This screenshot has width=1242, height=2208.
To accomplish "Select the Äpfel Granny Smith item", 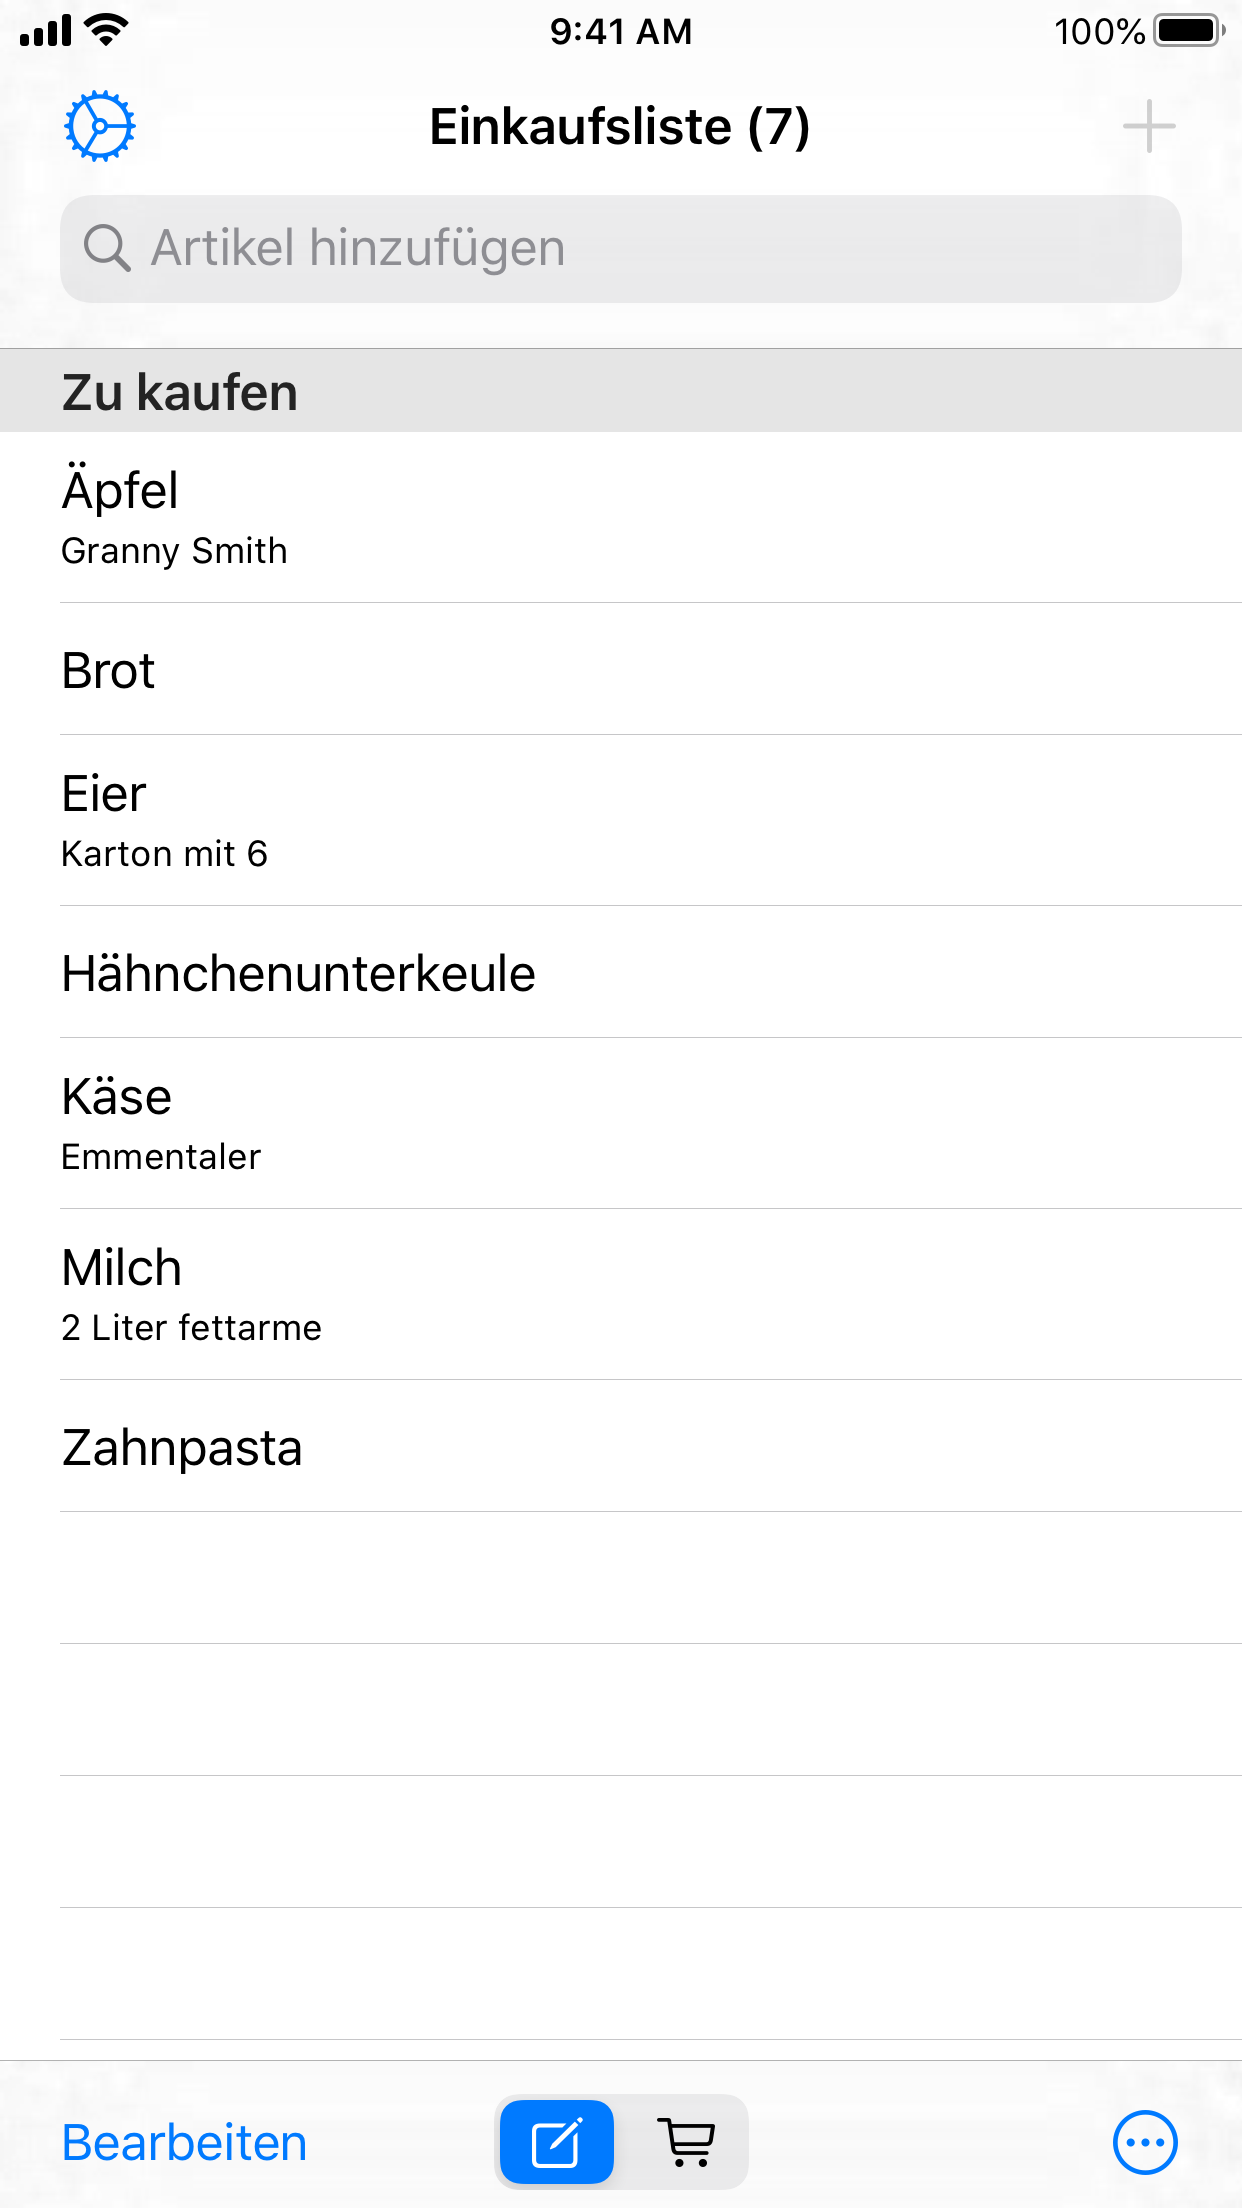I will click(620, 517).
